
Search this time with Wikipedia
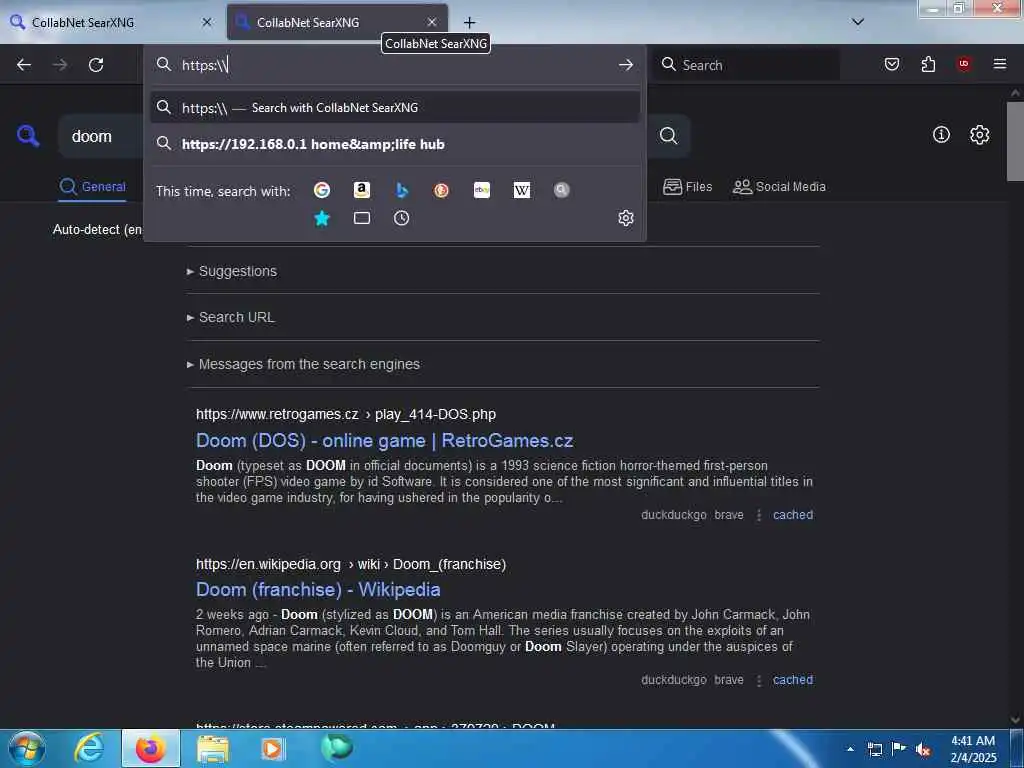522,190
